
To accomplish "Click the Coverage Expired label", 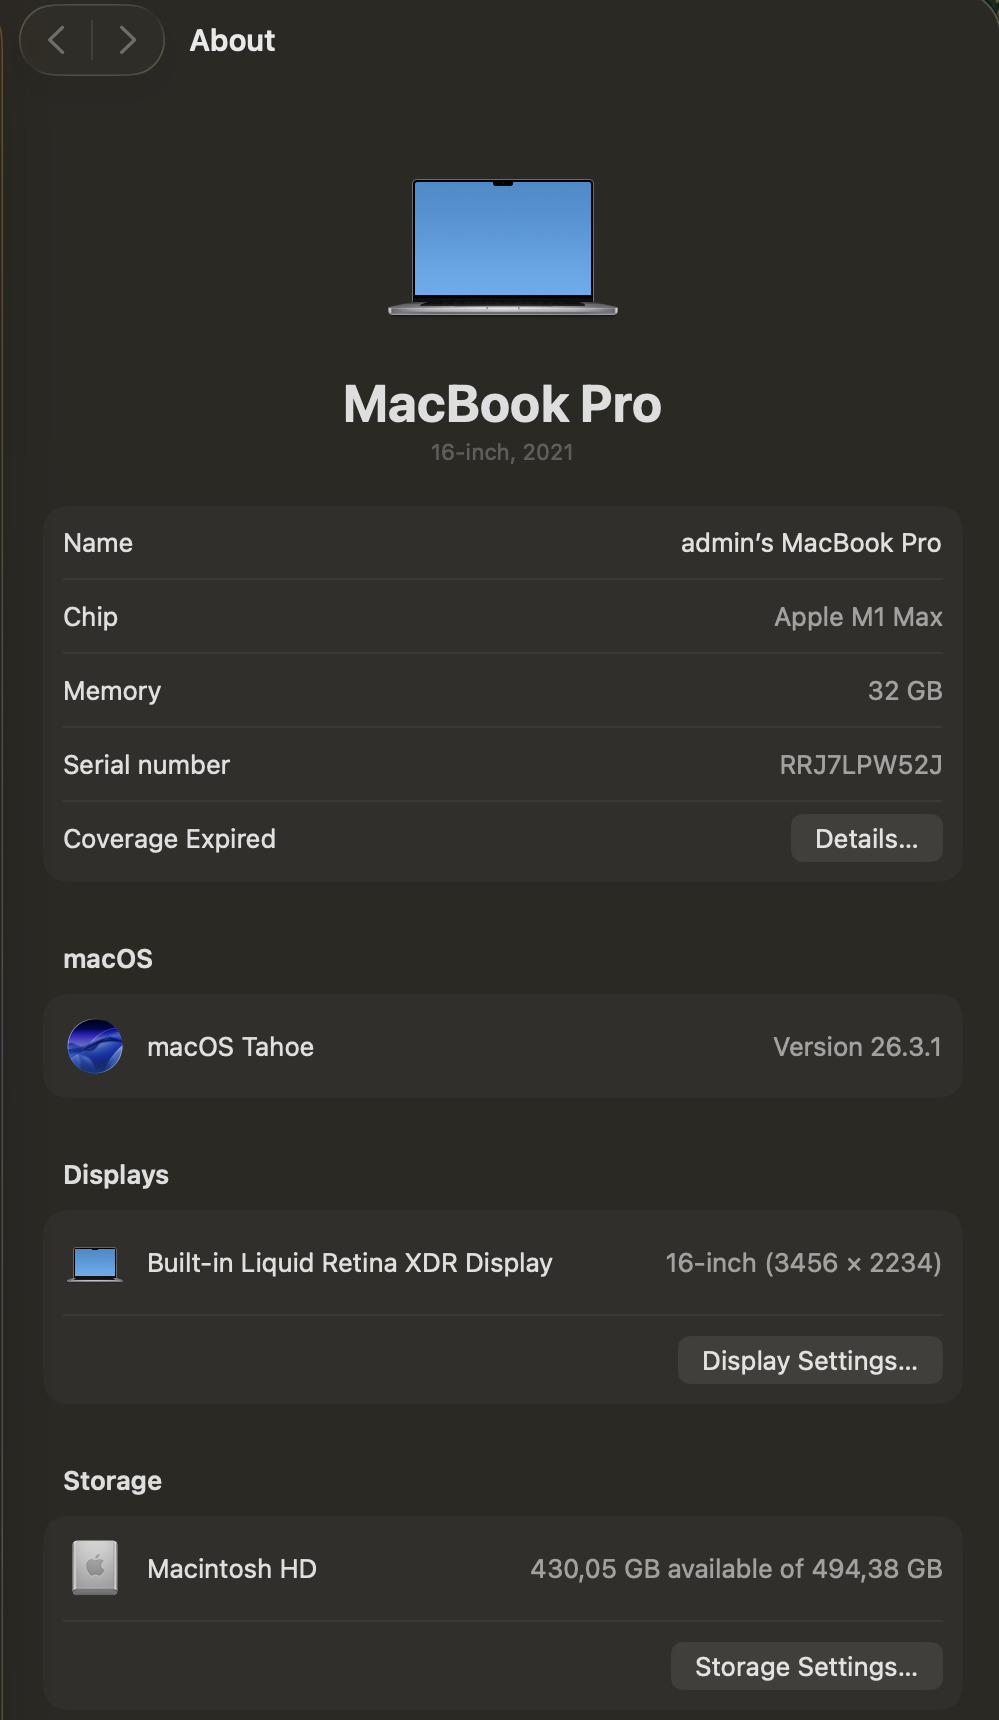I will (169, 839).
